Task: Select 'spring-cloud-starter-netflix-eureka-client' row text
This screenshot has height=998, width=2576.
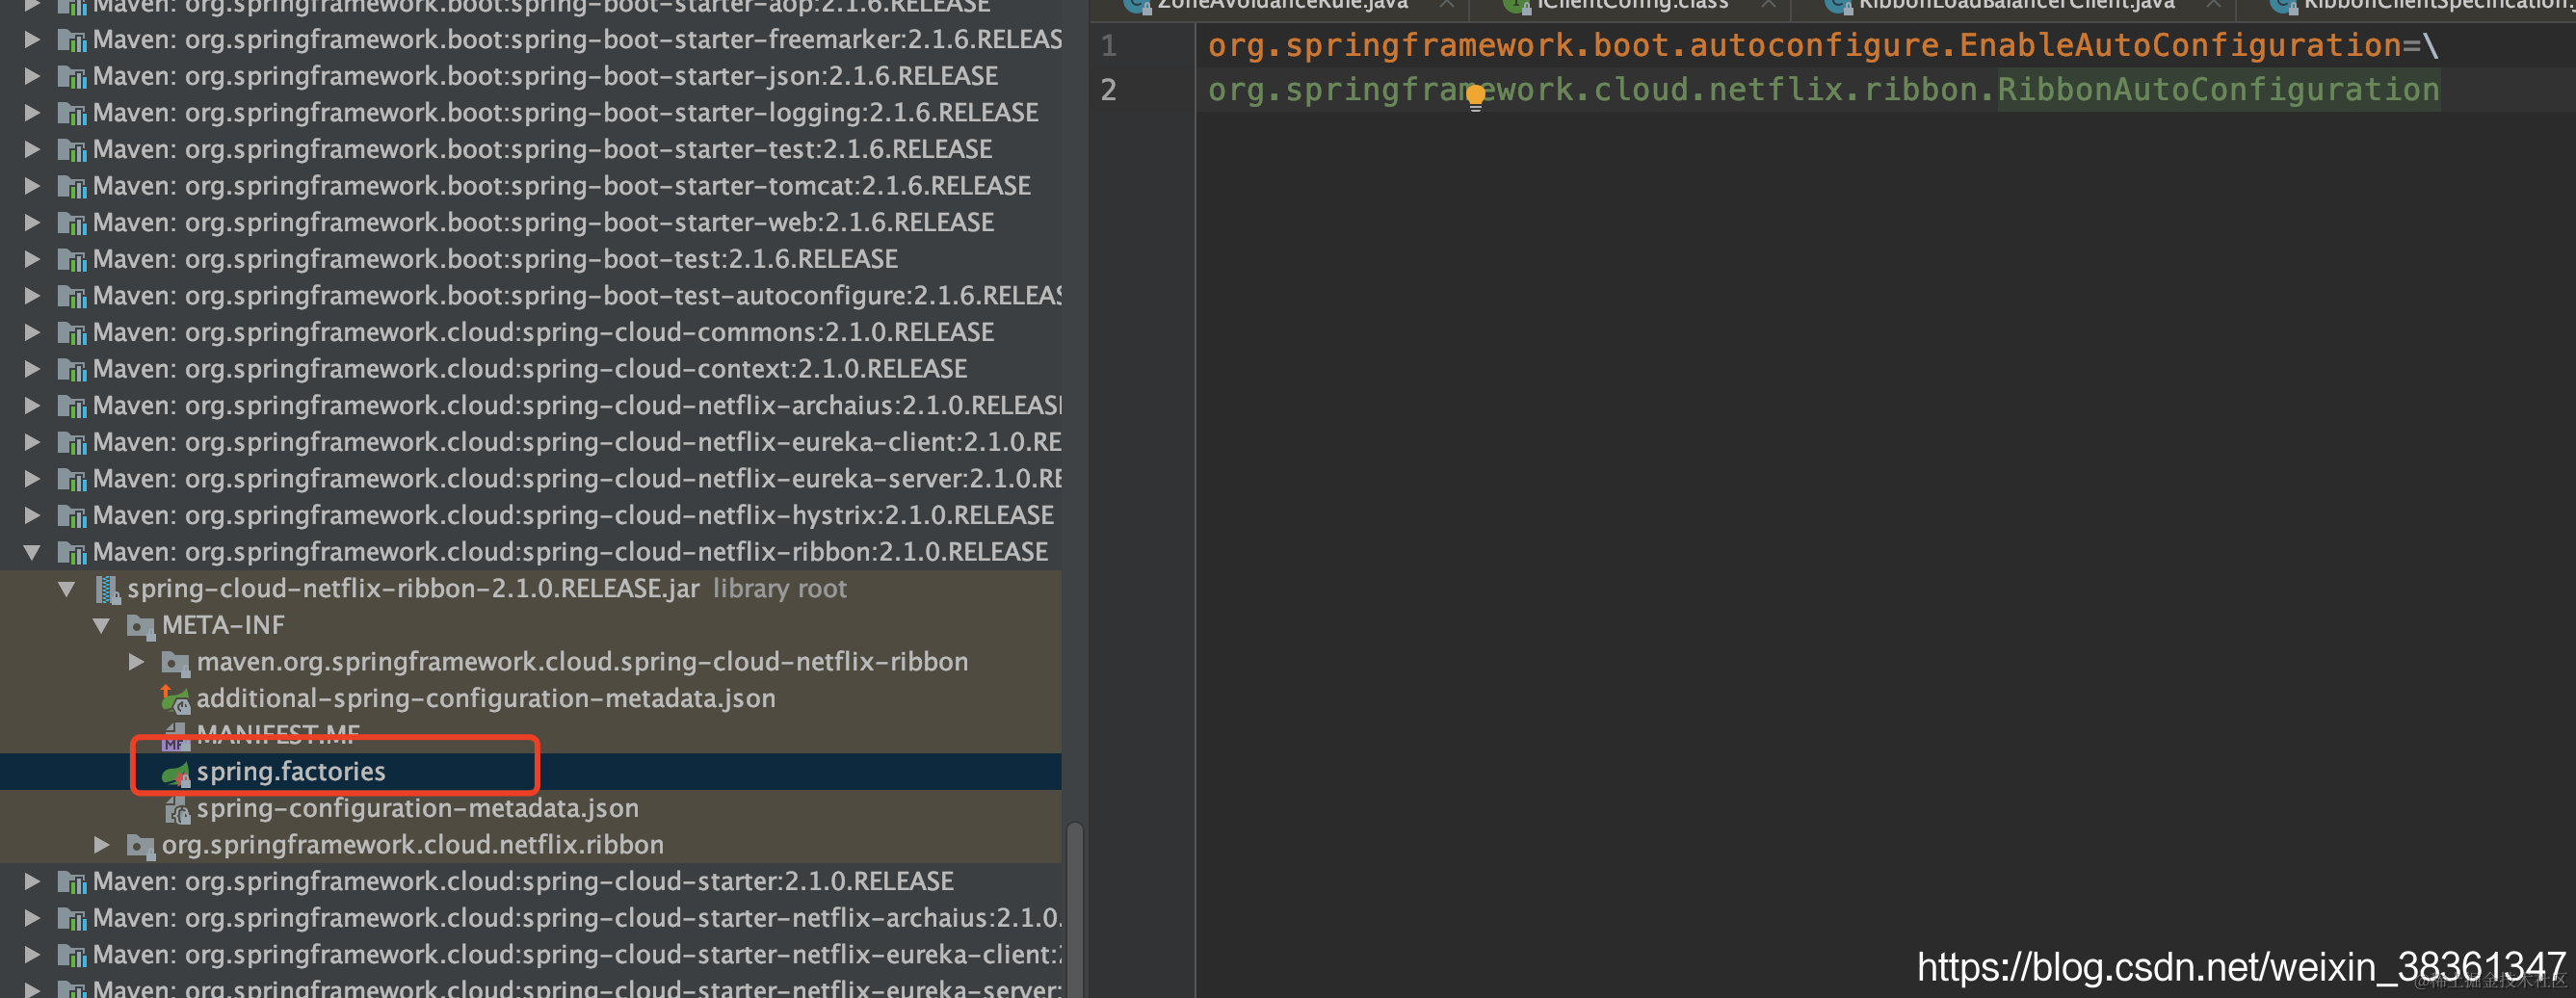Action: coord(577,956)
